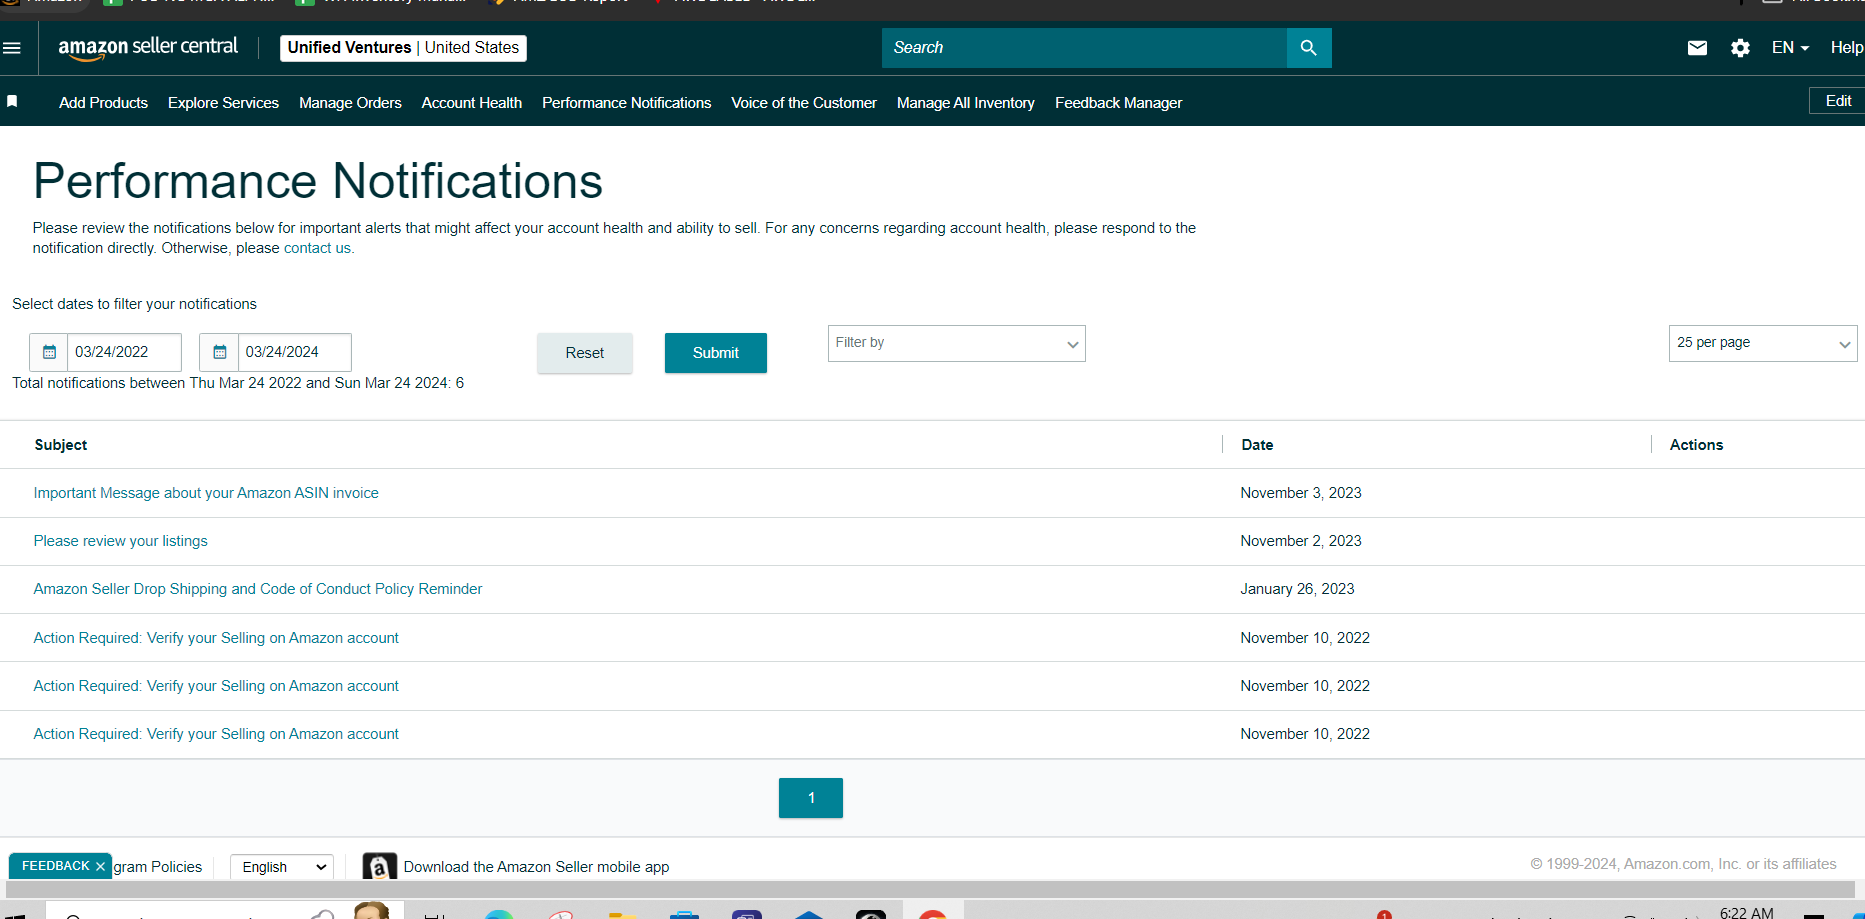This screenshot has height=919, width=1865.
Task: Go to page 1 of the notifications
Action: pos(811,798)
